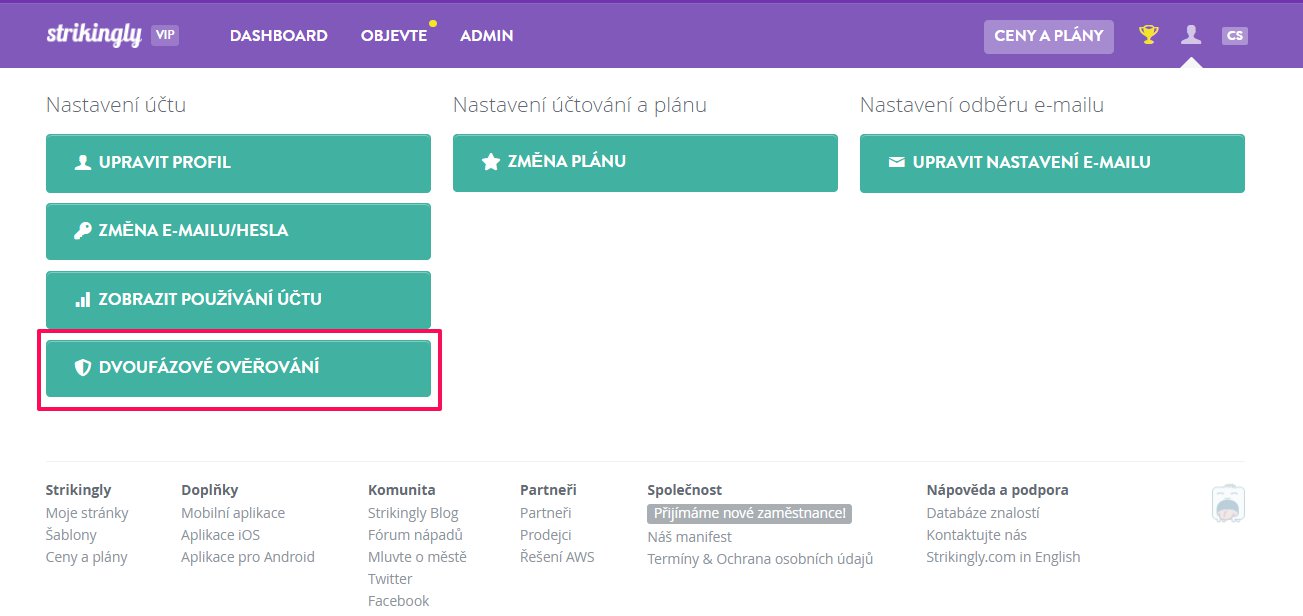The image size is (1303, 616).
Task: Switch language via CS badge
Action: 1235,36
